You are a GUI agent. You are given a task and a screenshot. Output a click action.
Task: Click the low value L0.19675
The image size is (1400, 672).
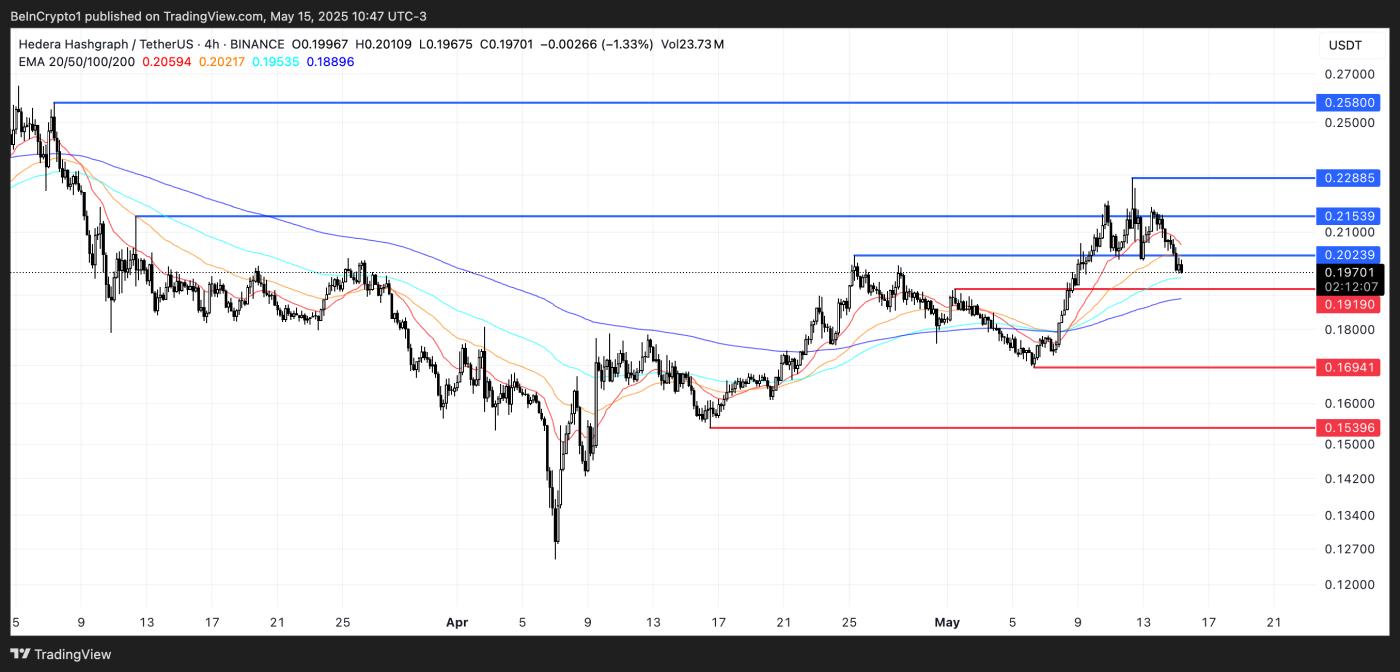[448, 44]
